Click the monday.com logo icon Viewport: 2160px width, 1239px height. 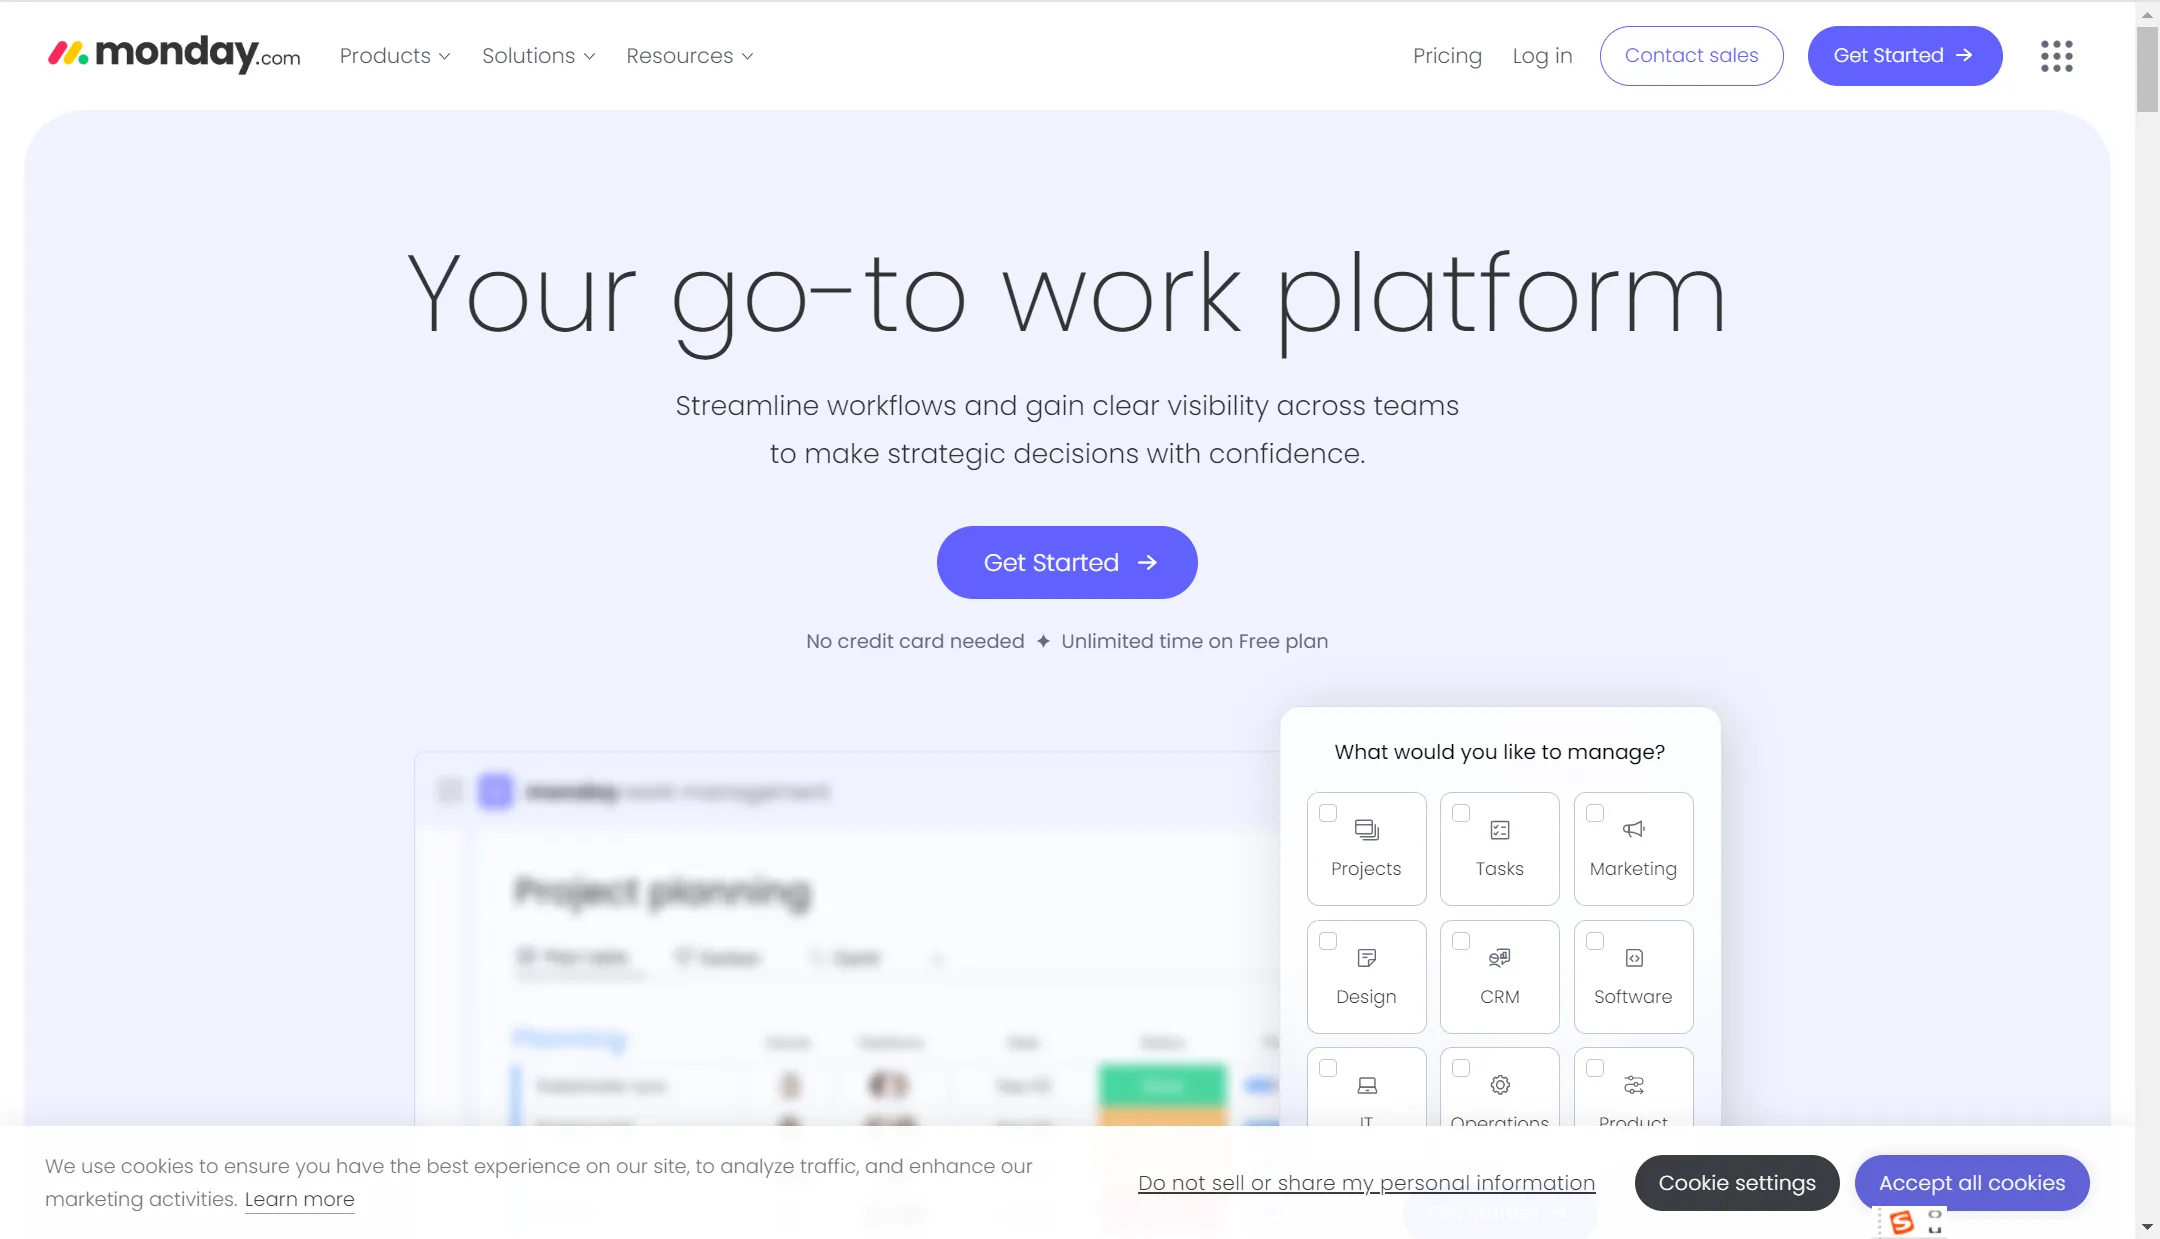(67, 53)
